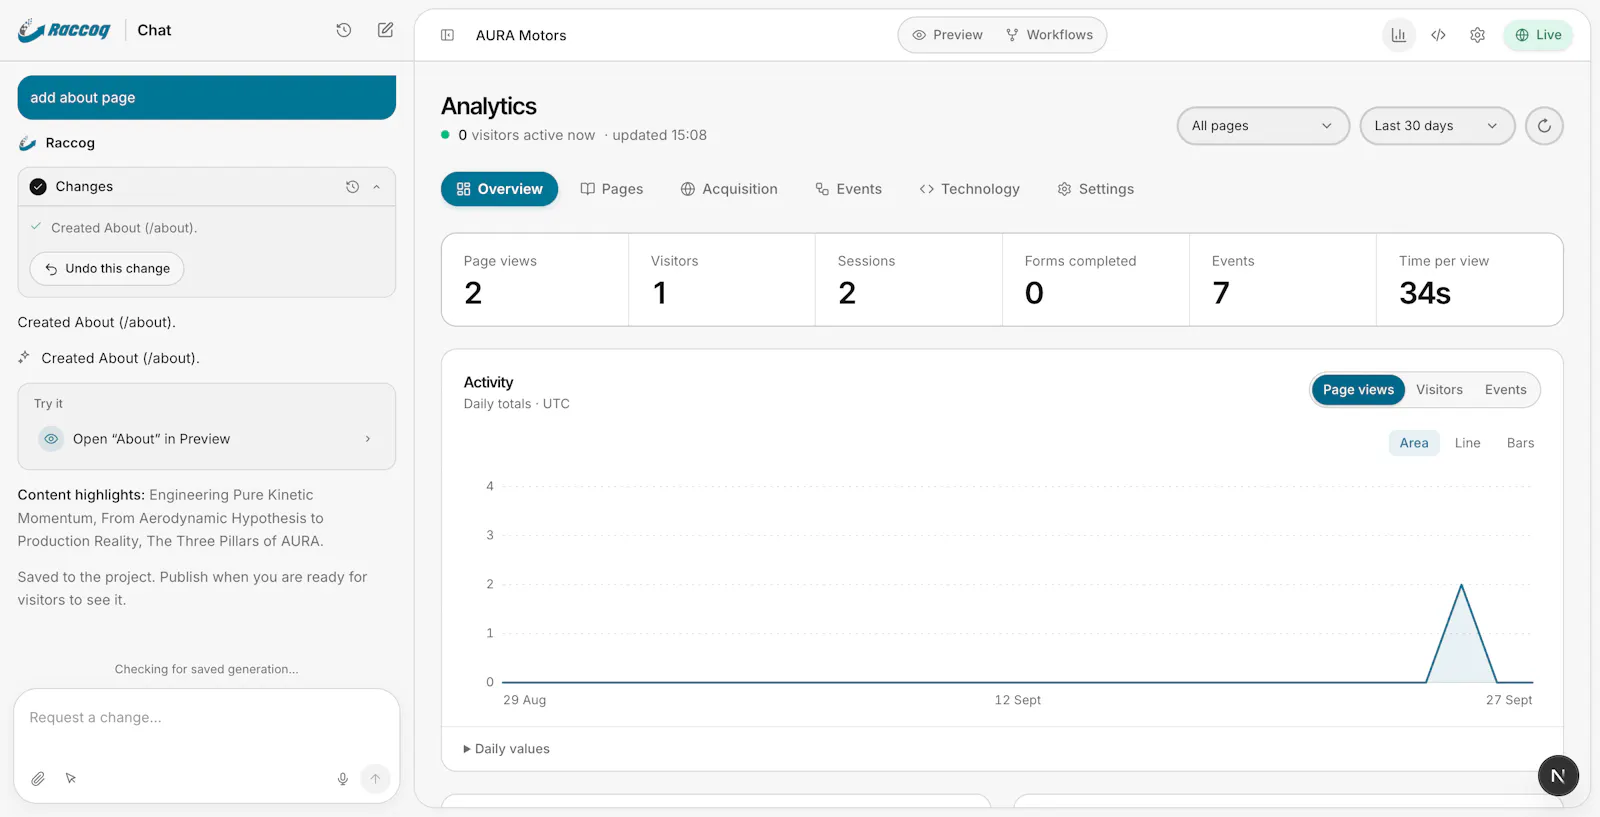The height and width of the screenshot is (817, 1600).
Task: Select the Bars chart style
Action: point(1520,443)
